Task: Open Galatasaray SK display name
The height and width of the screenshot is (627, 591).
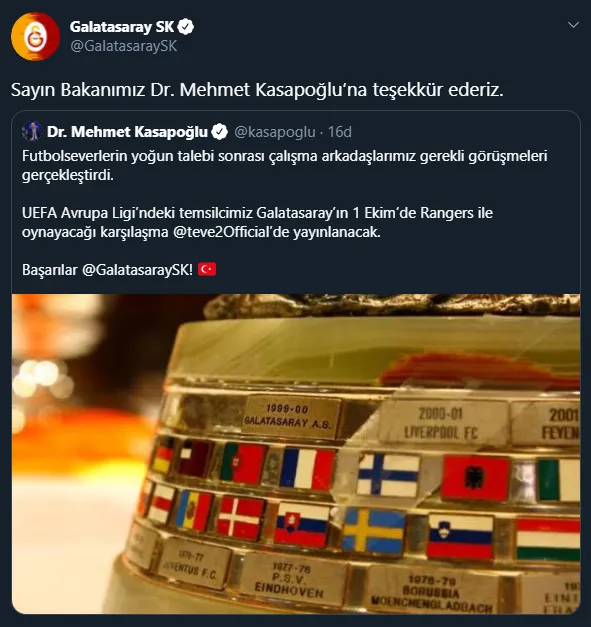Action: point(122,27)
